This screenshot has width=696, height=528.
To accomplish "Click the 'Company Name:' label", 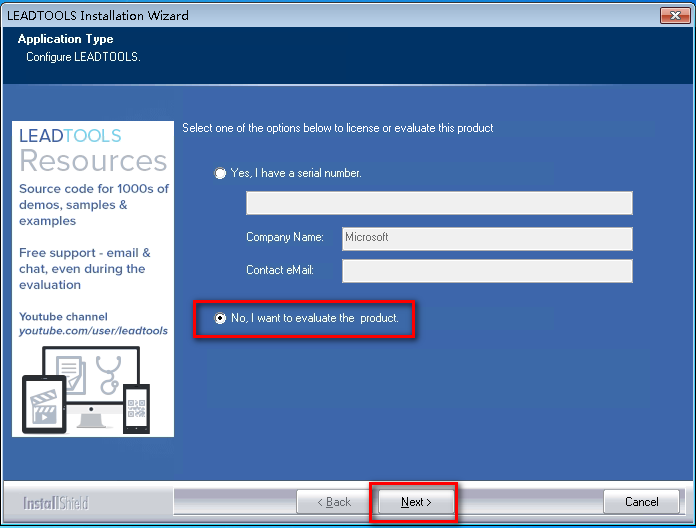I will point(285,237).
